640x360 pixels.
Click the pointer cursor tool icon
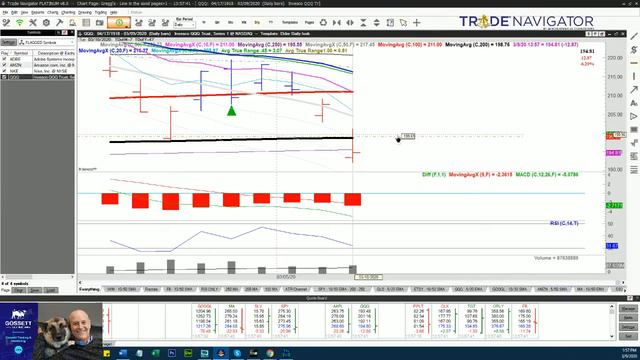[x=403, y=23]
